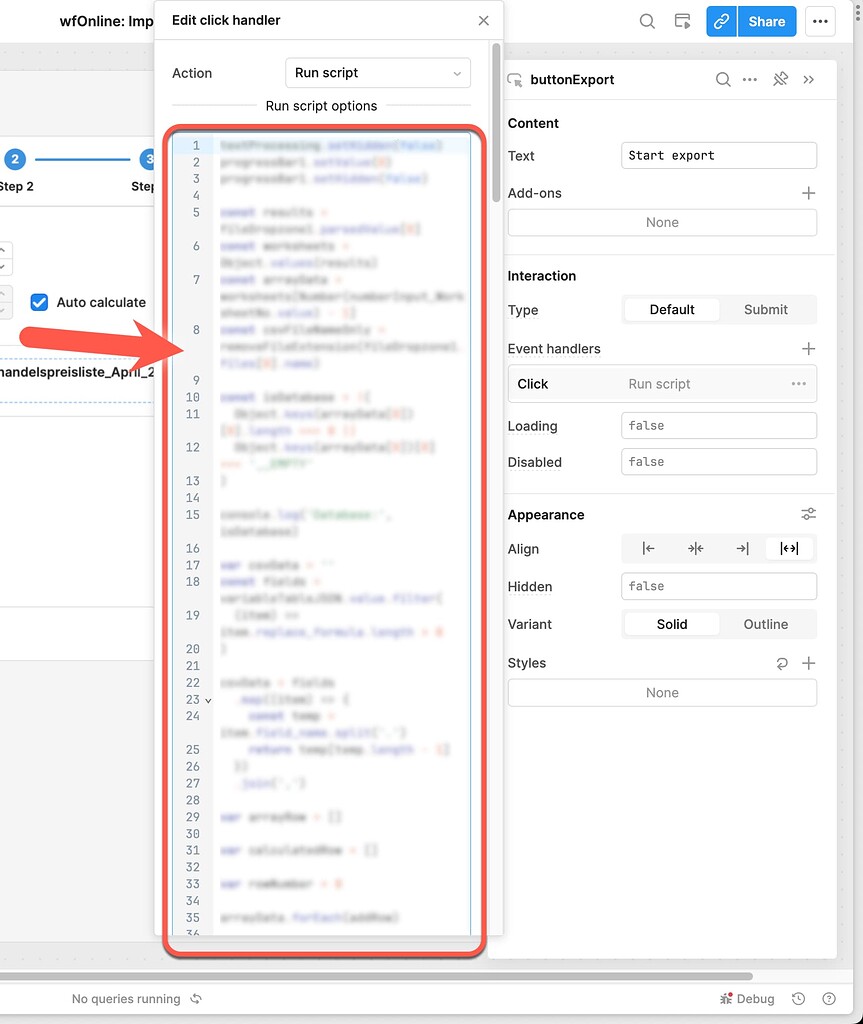This screenshot has width=863, height=1024.
Task: Open Appearance settings sliders icon
Action: pos(808,514)
